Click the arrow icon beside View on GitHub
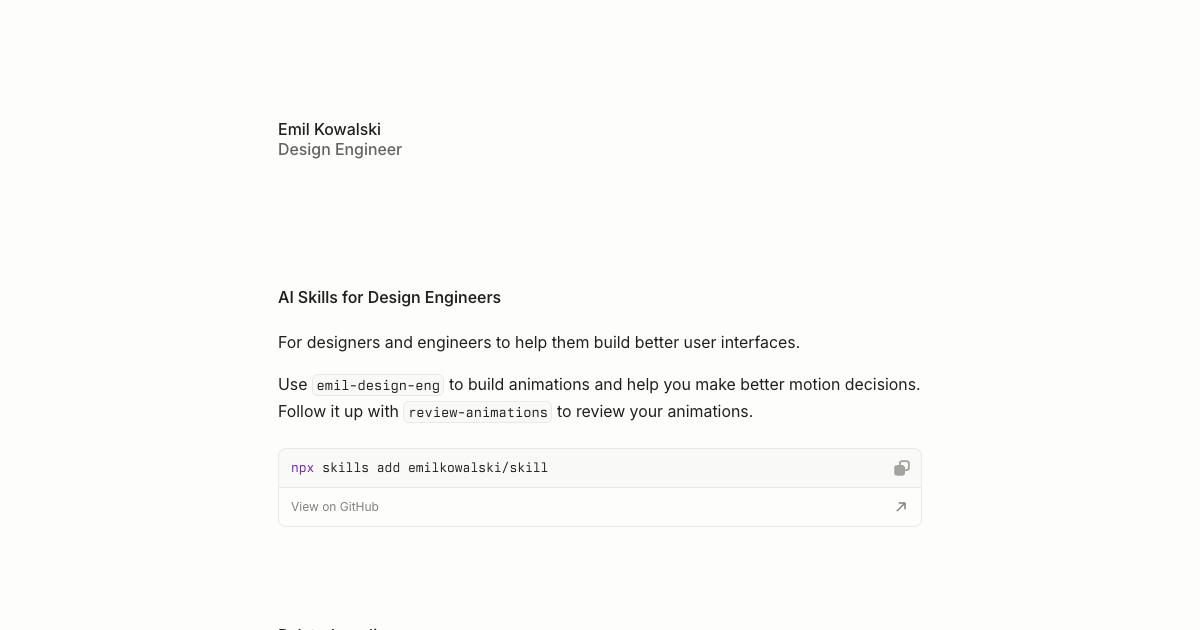 [901, 507]
